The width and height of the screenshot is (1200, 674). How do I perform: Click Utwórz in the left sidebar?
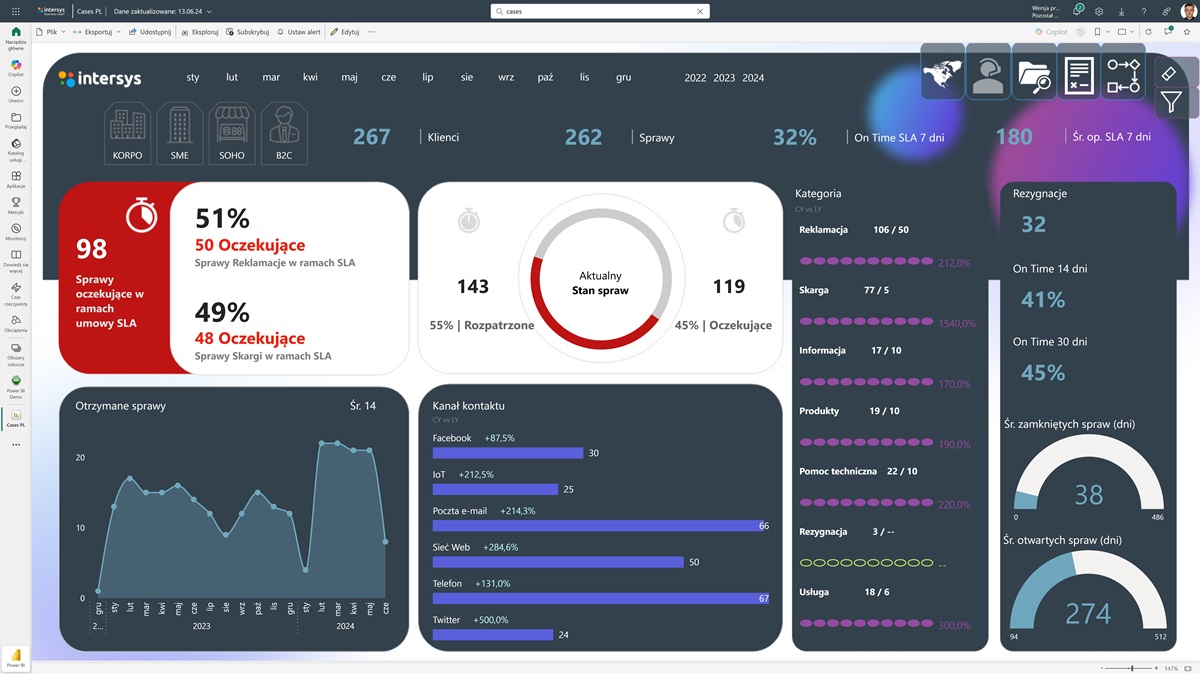point(16,94)
